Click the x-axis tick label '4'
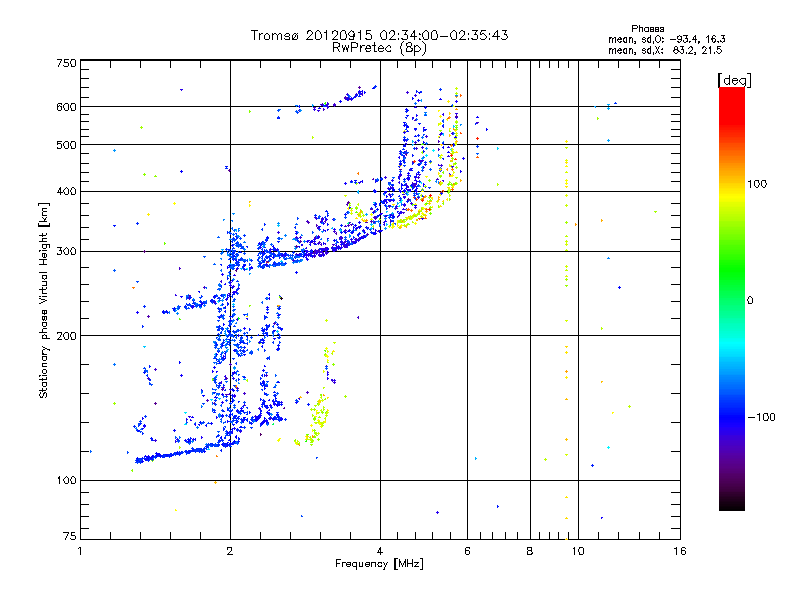The image size is (800, 600). click(380, 551)
